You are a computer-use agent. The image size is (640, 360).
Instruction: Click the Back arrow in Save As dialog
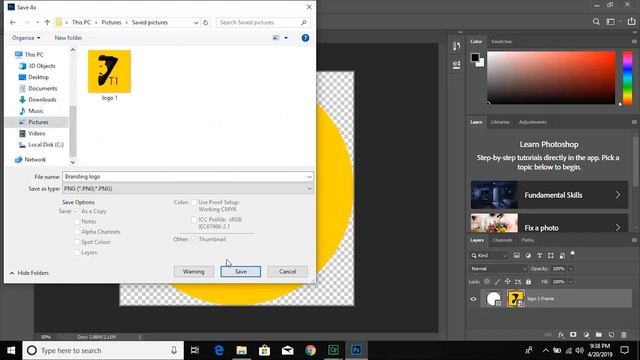point(13,22)
